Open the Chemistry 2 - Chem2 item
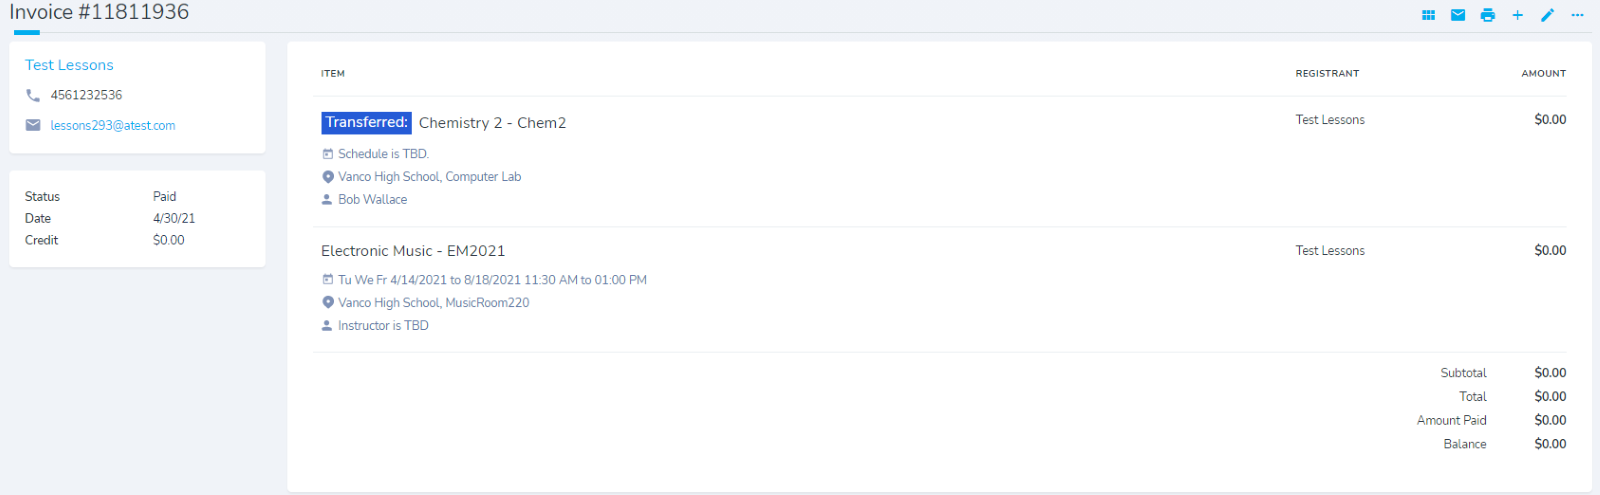Viewport: 1600px width, 495px height. click(492, 123)
